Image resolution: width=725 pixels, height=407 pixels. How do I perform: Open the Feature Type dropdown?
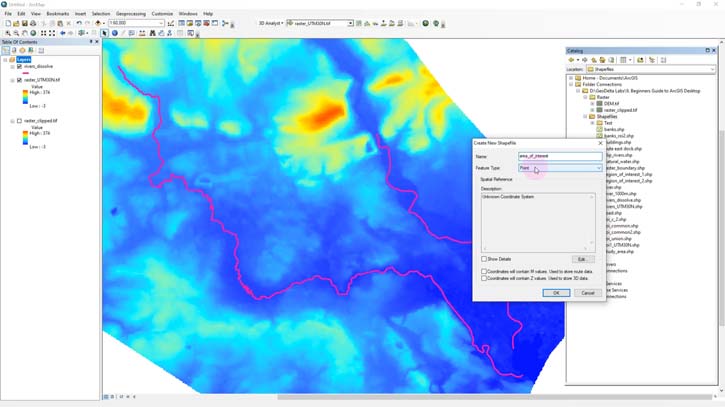pyautogui.click(x=598, y=168)
